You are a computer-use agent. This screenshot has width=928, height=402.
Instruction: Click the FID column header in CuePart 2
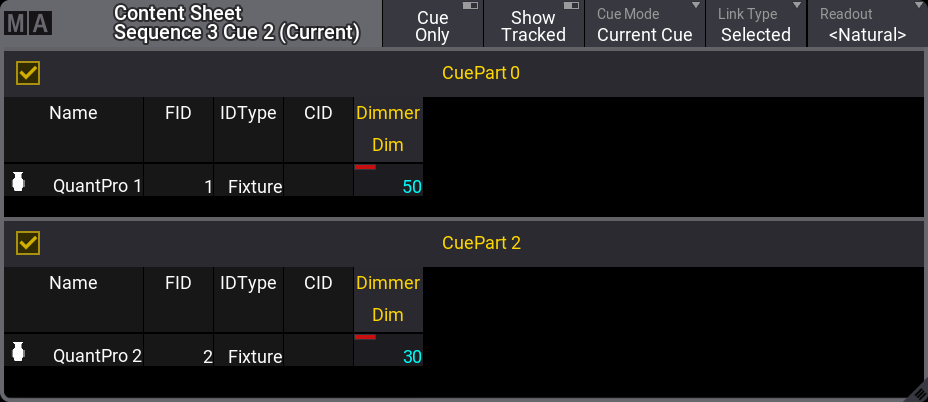(178, 300)
